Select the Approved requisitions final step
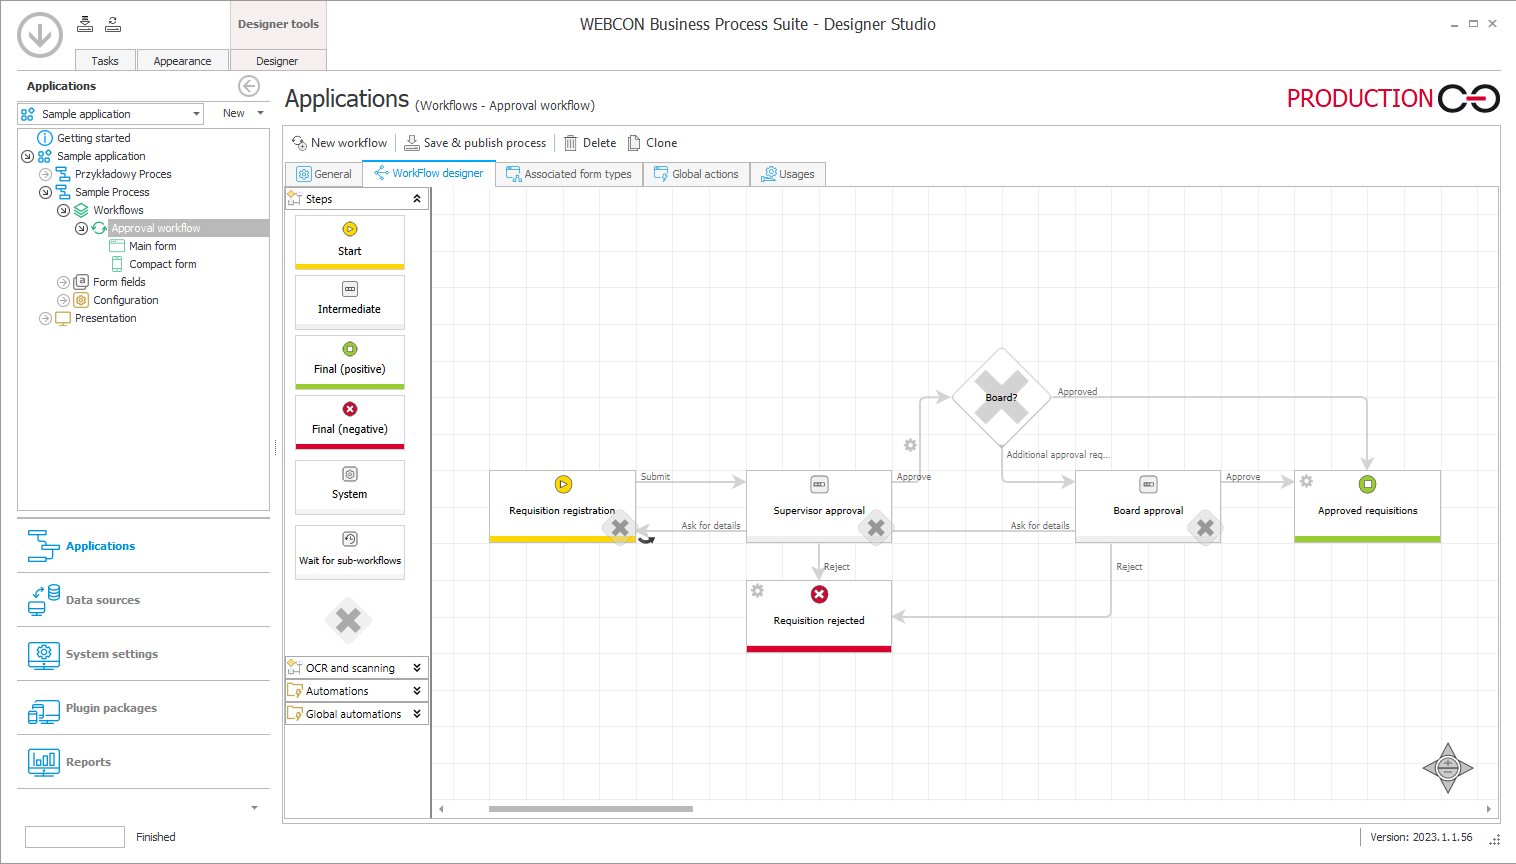The image size is (1516, 864). (1367, 506)
